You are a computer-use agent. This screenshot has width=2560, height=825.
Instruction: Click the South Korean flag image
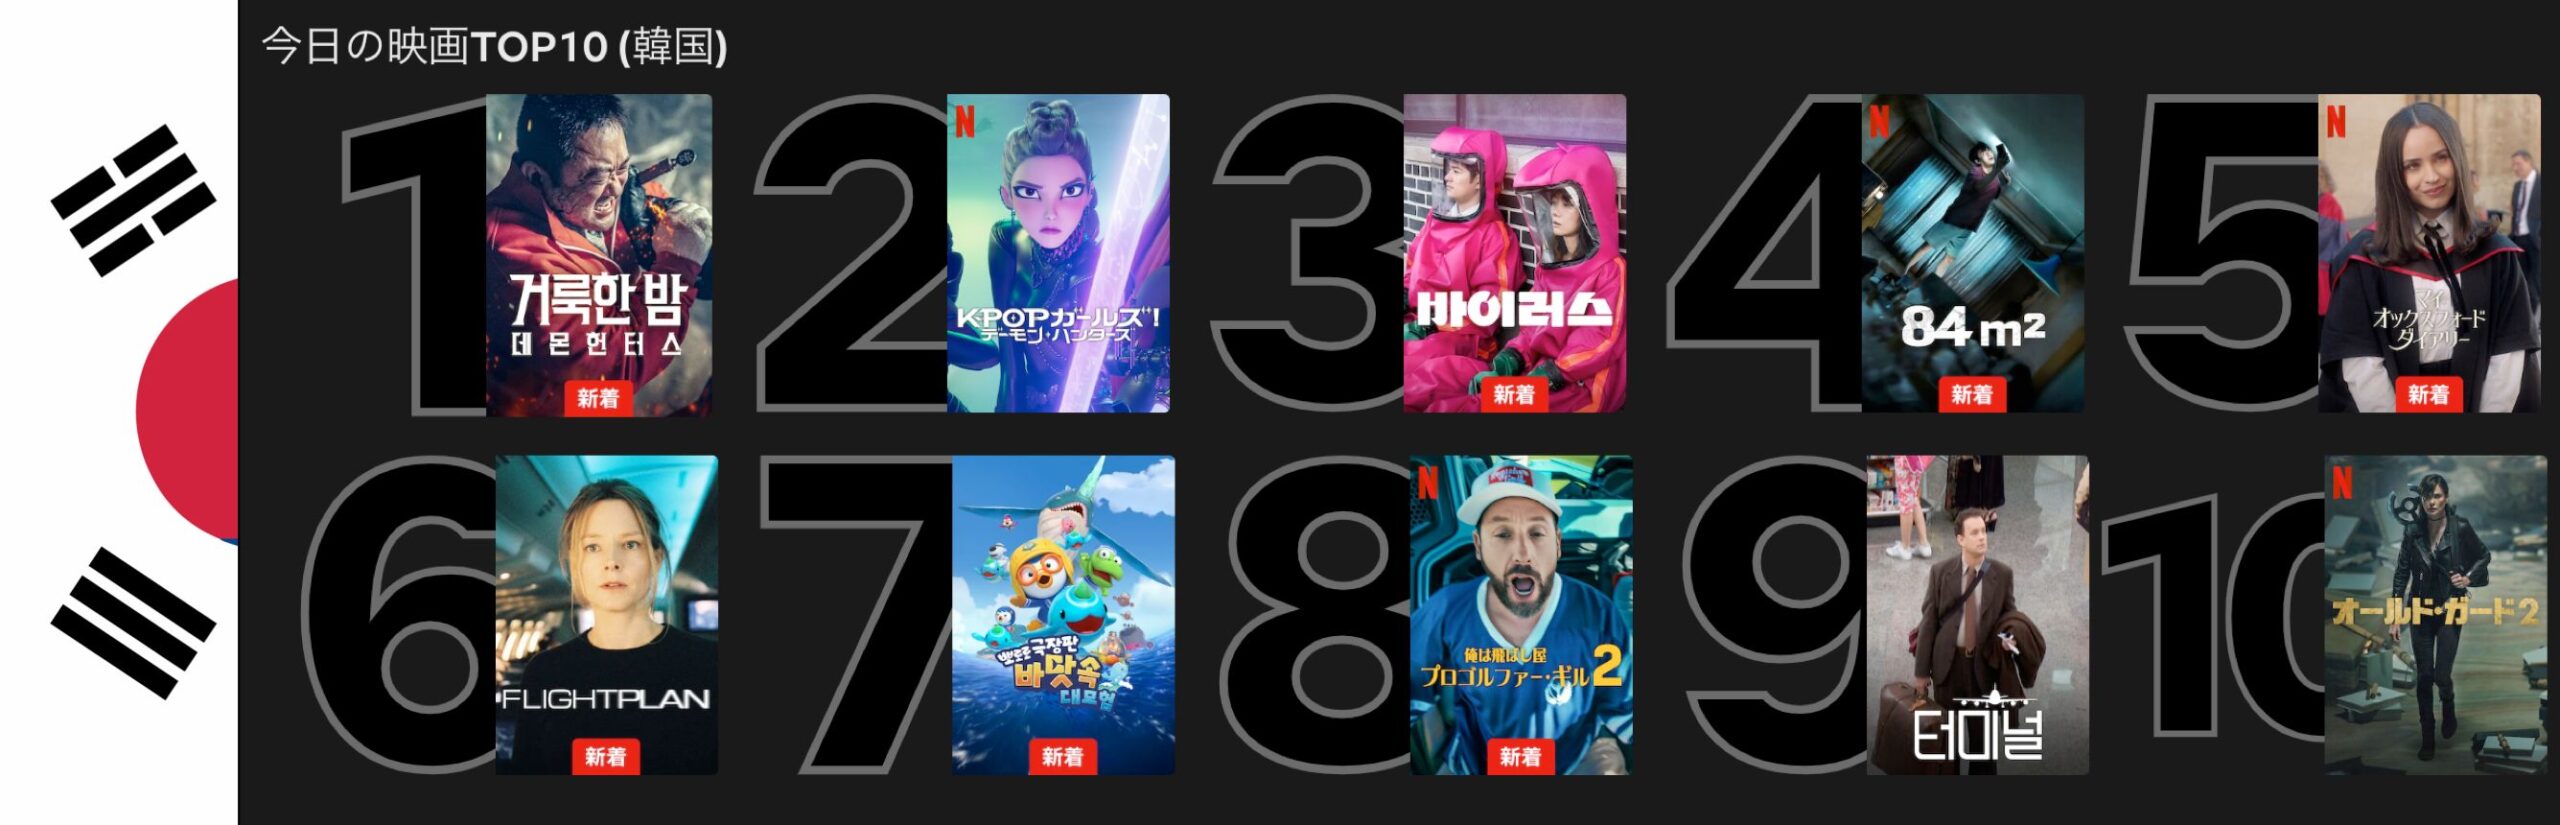tap(119, 412)
